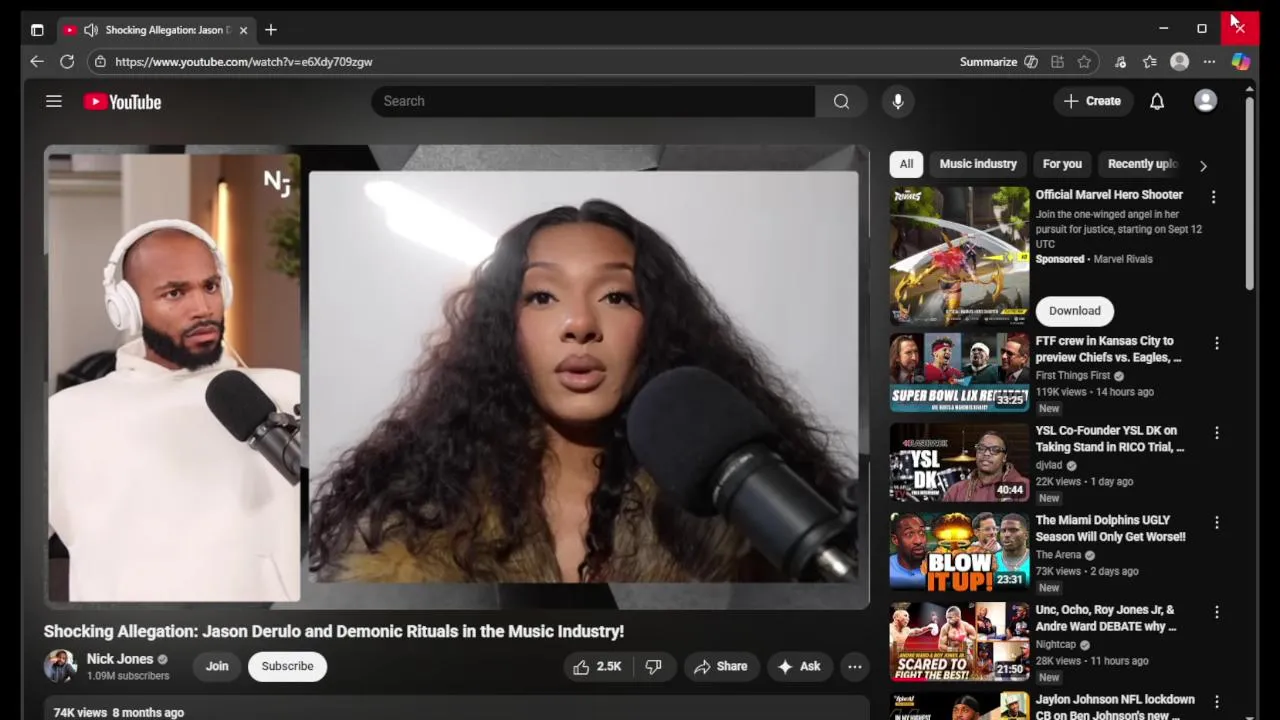Image resolution: width=1280 pixels, height=720 pixels.
Task: Switch to the Shocking Allegation browser tab
Action: click(x=155, y=30)
